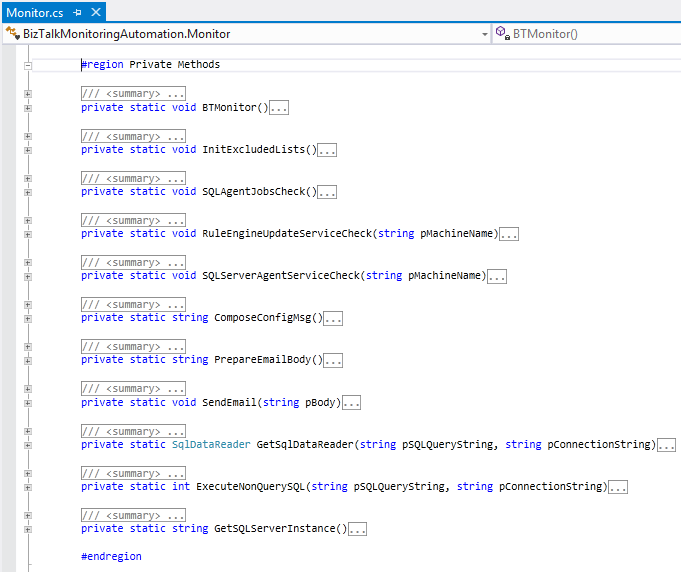Click the '#region Private Methods' line

point(151,65)
